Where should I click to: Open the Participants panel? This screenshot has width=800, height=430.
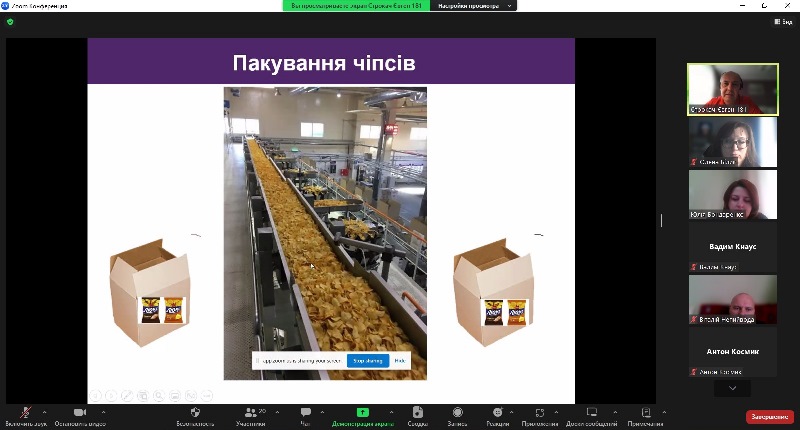click(x=251, y=416)
